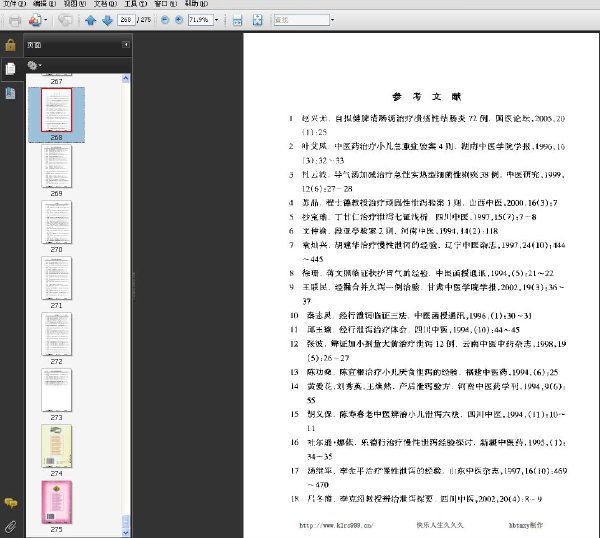Click the 页面 panel title label
The width and height of the screenshot is (600, 538).
coord(34,45)
